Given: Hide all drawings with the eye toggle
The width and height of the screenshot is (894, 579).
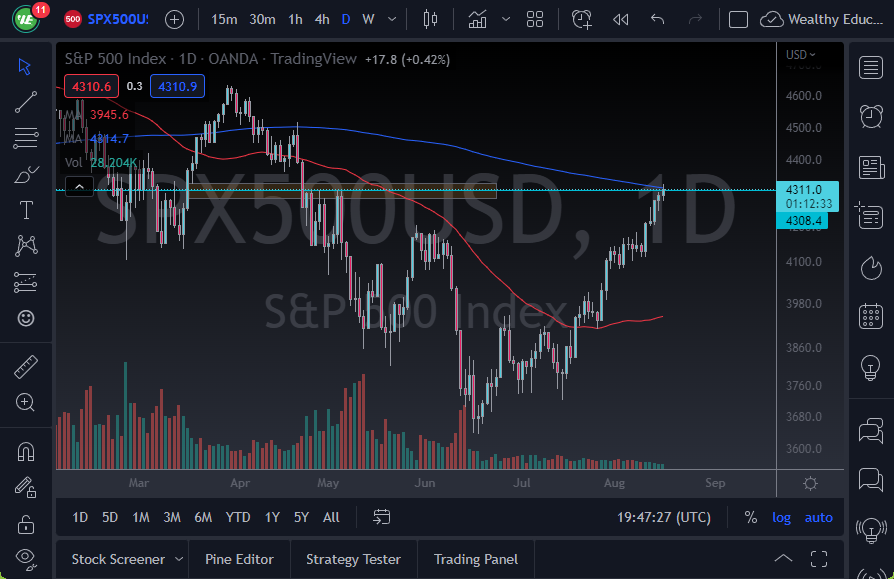Looking at the screenshot, I should coord(25,556).
